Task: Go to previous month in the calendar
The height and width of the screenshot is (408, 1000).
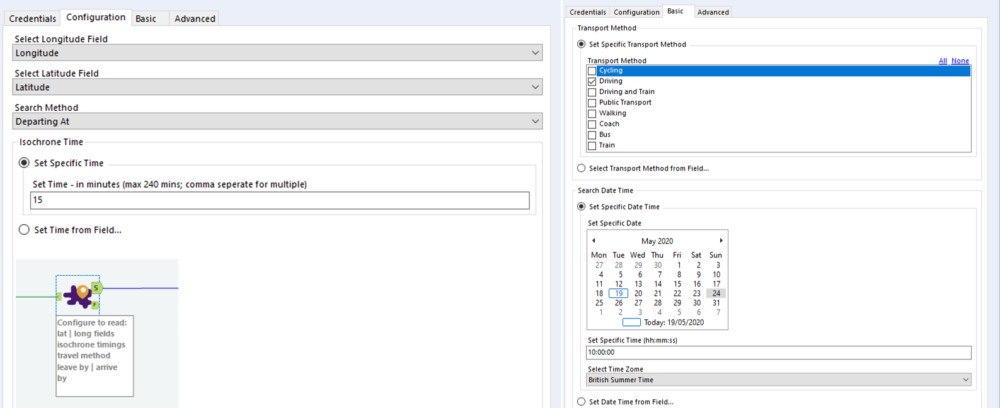Action: coord(593,240)
